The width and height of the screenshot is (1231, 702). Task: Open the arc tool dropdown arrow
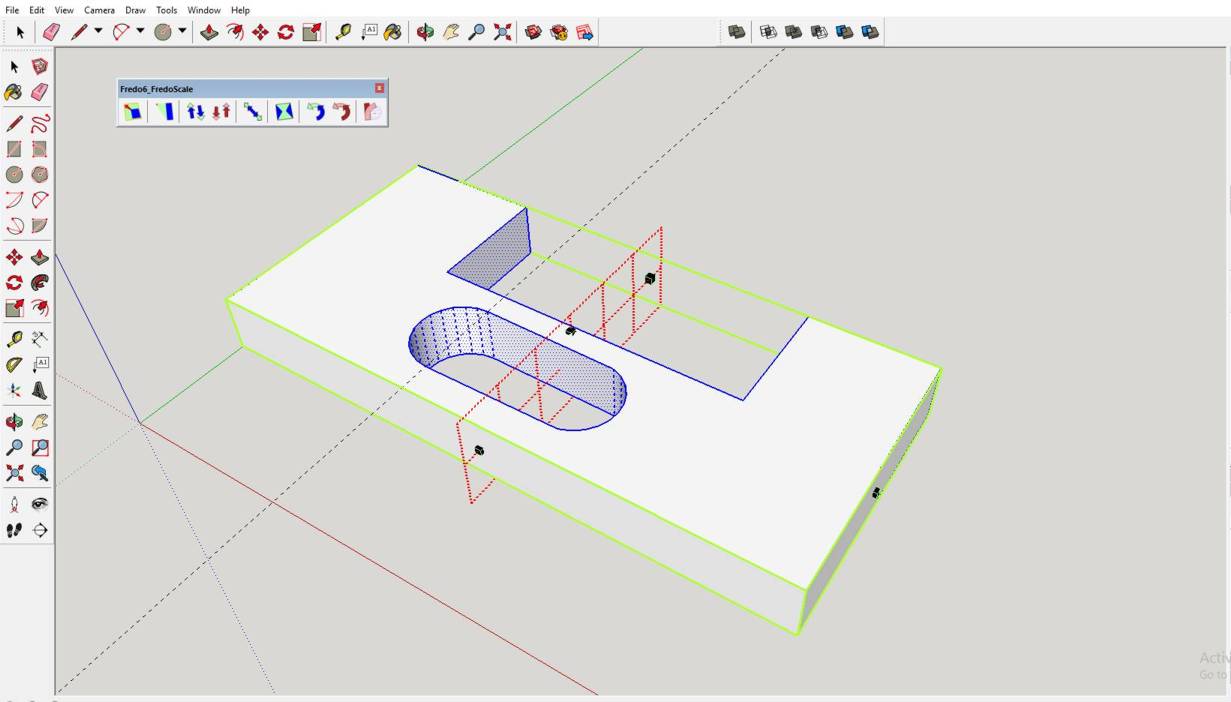point(140,31)
